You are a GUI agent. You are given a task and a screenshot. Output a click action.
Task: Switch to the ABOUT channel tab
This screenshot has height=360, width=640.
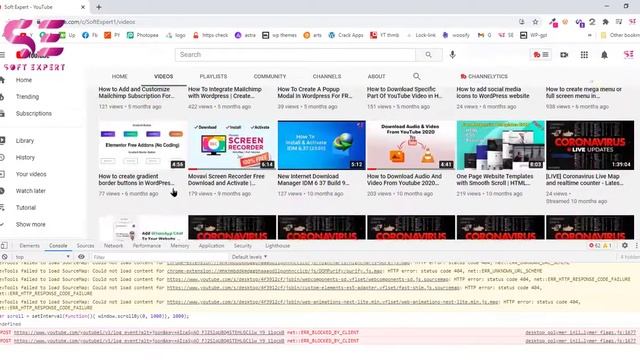point(376,76)
